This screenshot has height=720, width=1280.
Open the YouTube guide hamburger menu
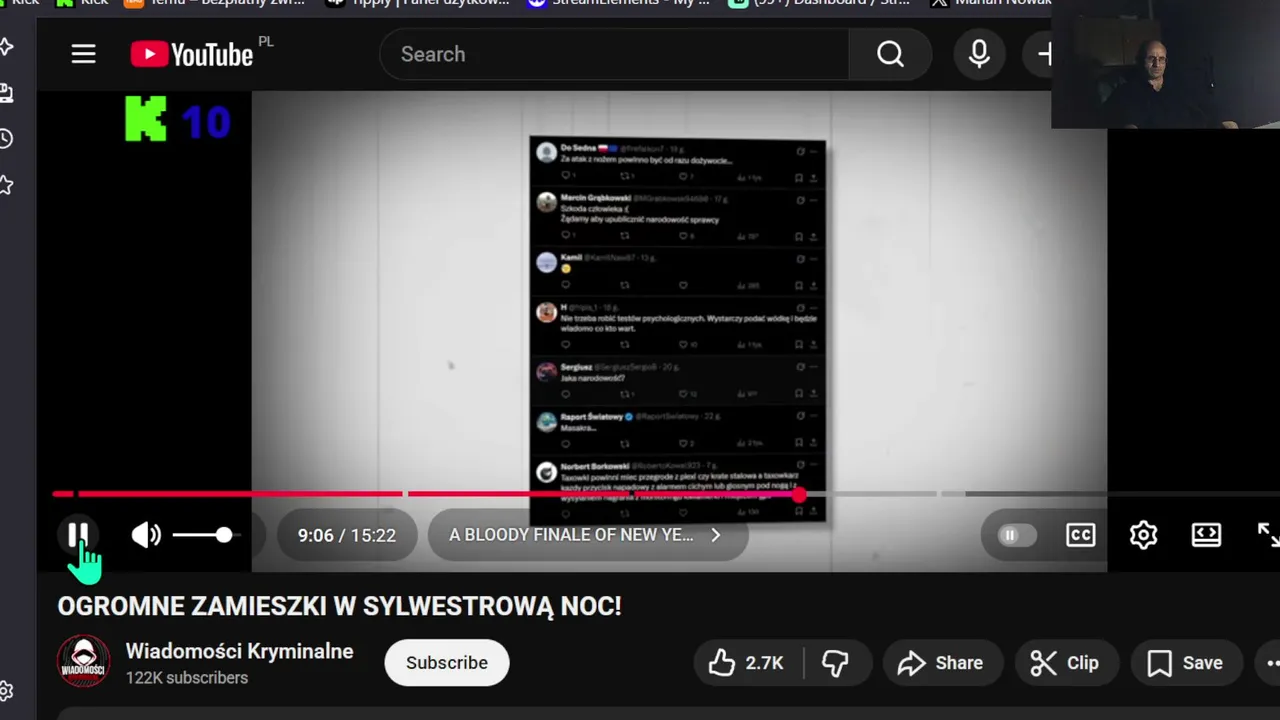[83, 54]
